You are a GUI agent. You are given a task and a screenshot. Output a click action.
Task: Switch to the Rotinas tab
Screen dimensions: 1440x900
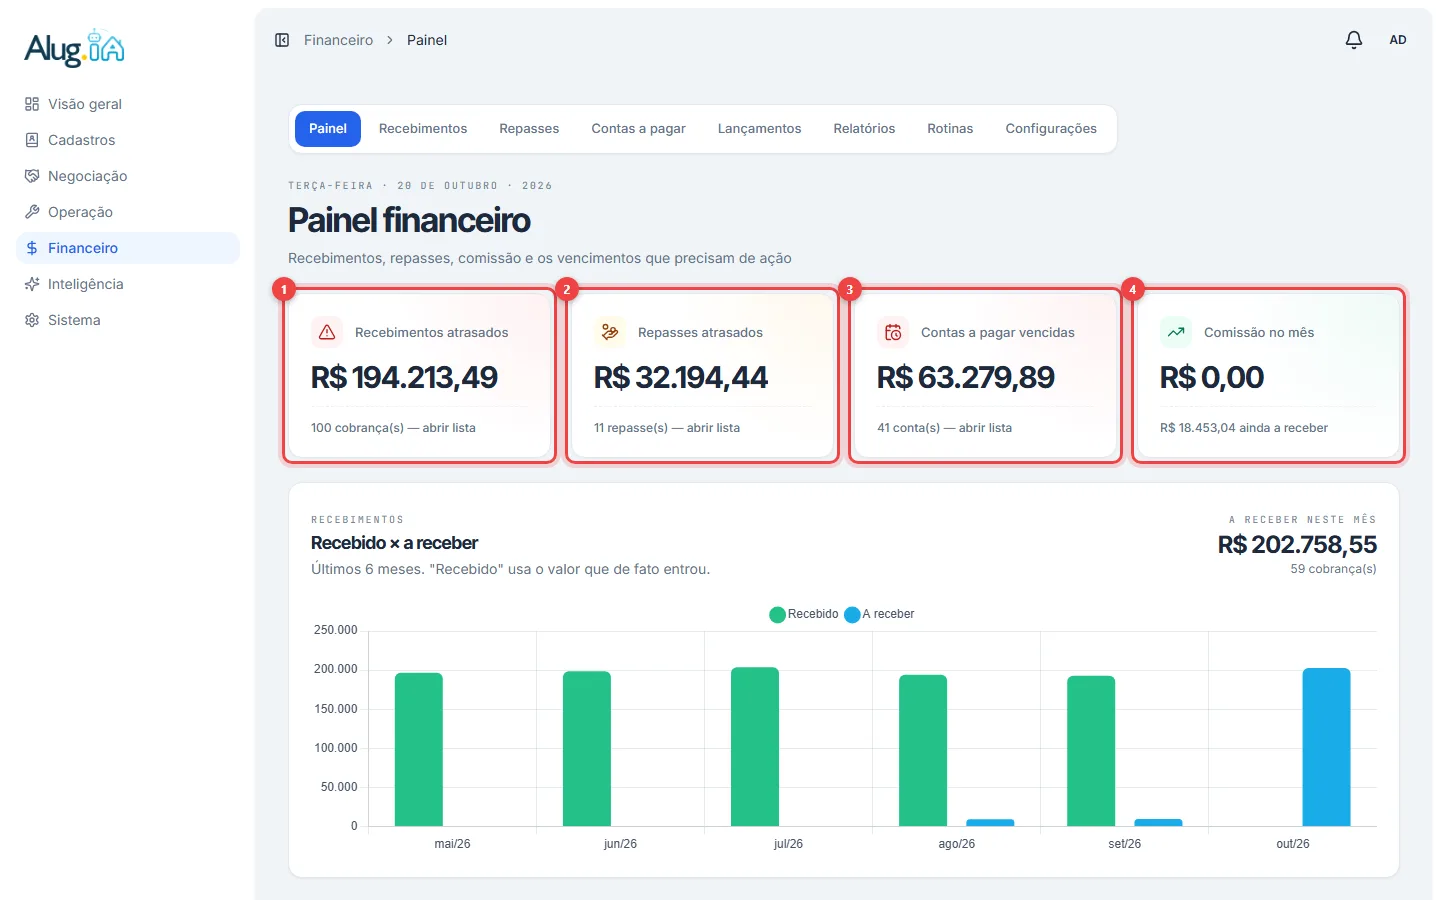950,129
